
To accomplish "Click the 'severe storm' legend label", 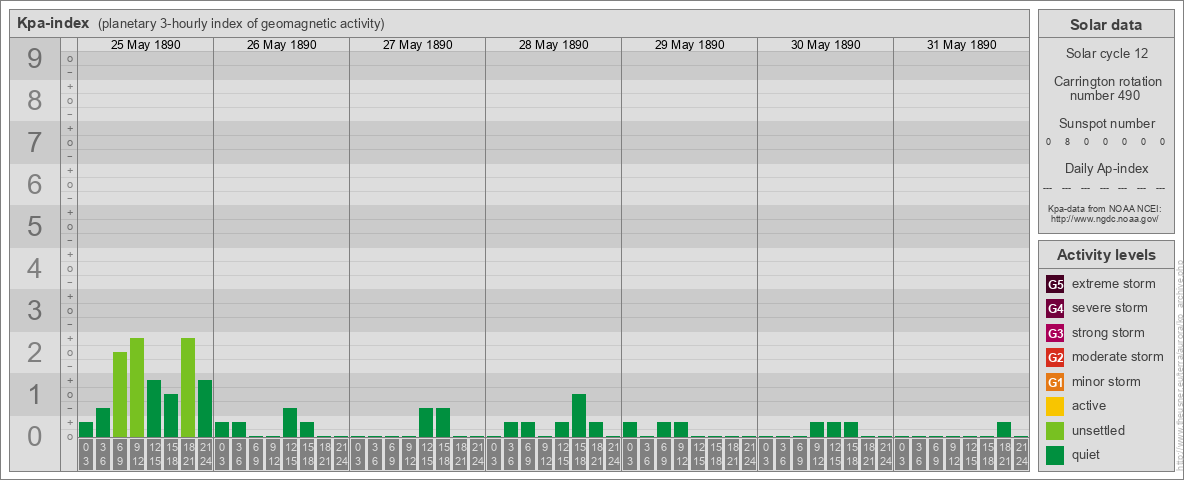I will click(x=1109, y=308).
